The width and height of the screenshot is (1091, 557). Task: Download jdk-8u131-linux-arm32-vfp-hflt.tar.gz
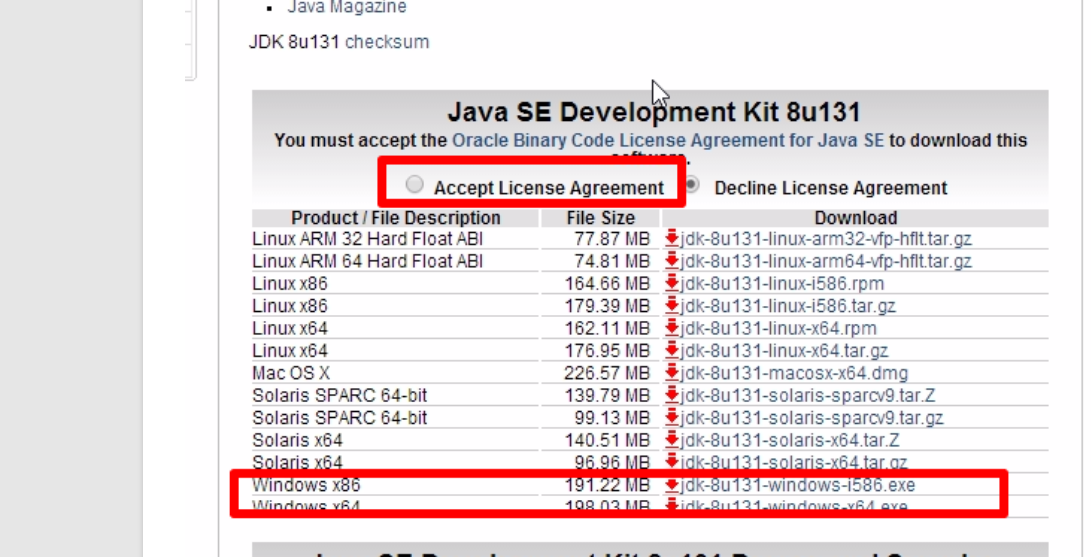point(826,239)
